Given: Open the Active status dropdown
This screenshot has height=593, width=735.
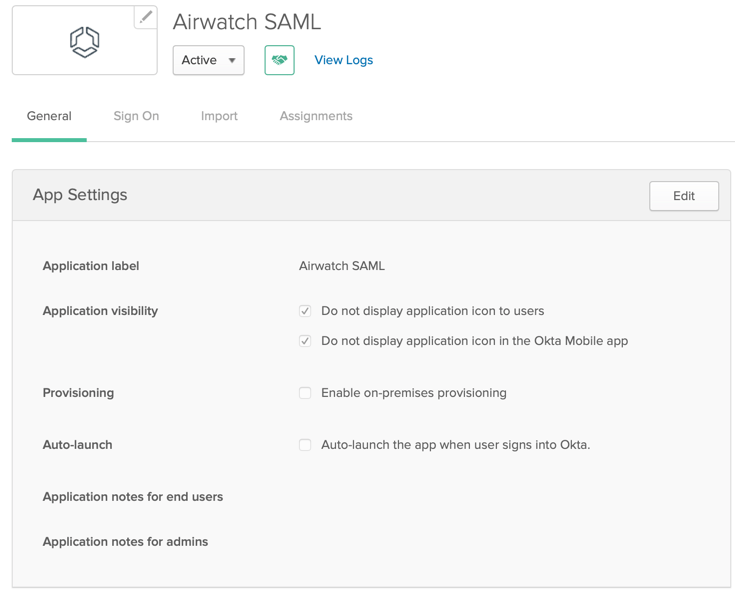Looking at the screenshot, I should pos(209,60).
